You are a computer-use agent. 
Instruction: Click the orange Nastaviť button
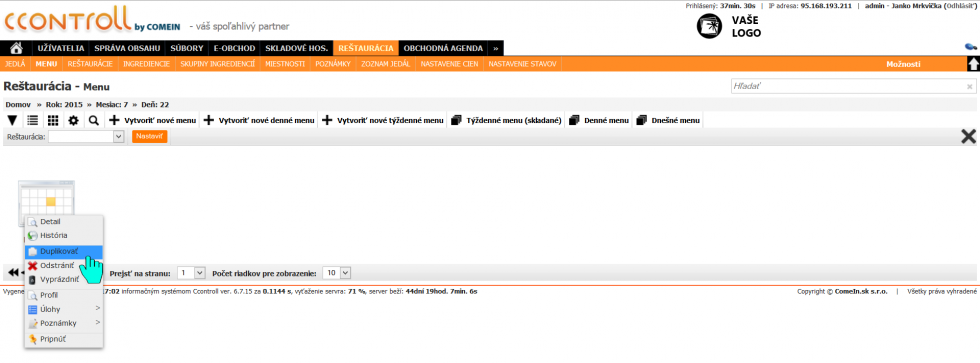(149, 136)
